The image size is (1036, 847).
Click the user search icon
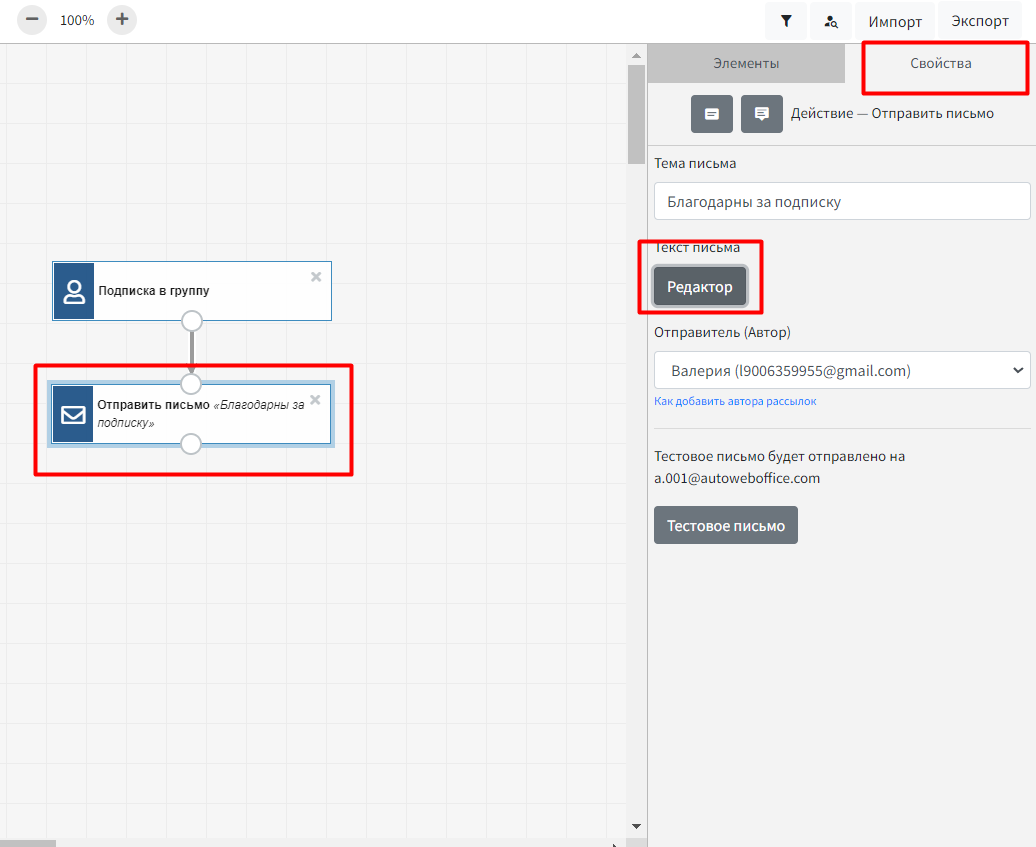[x=831, y=21]
